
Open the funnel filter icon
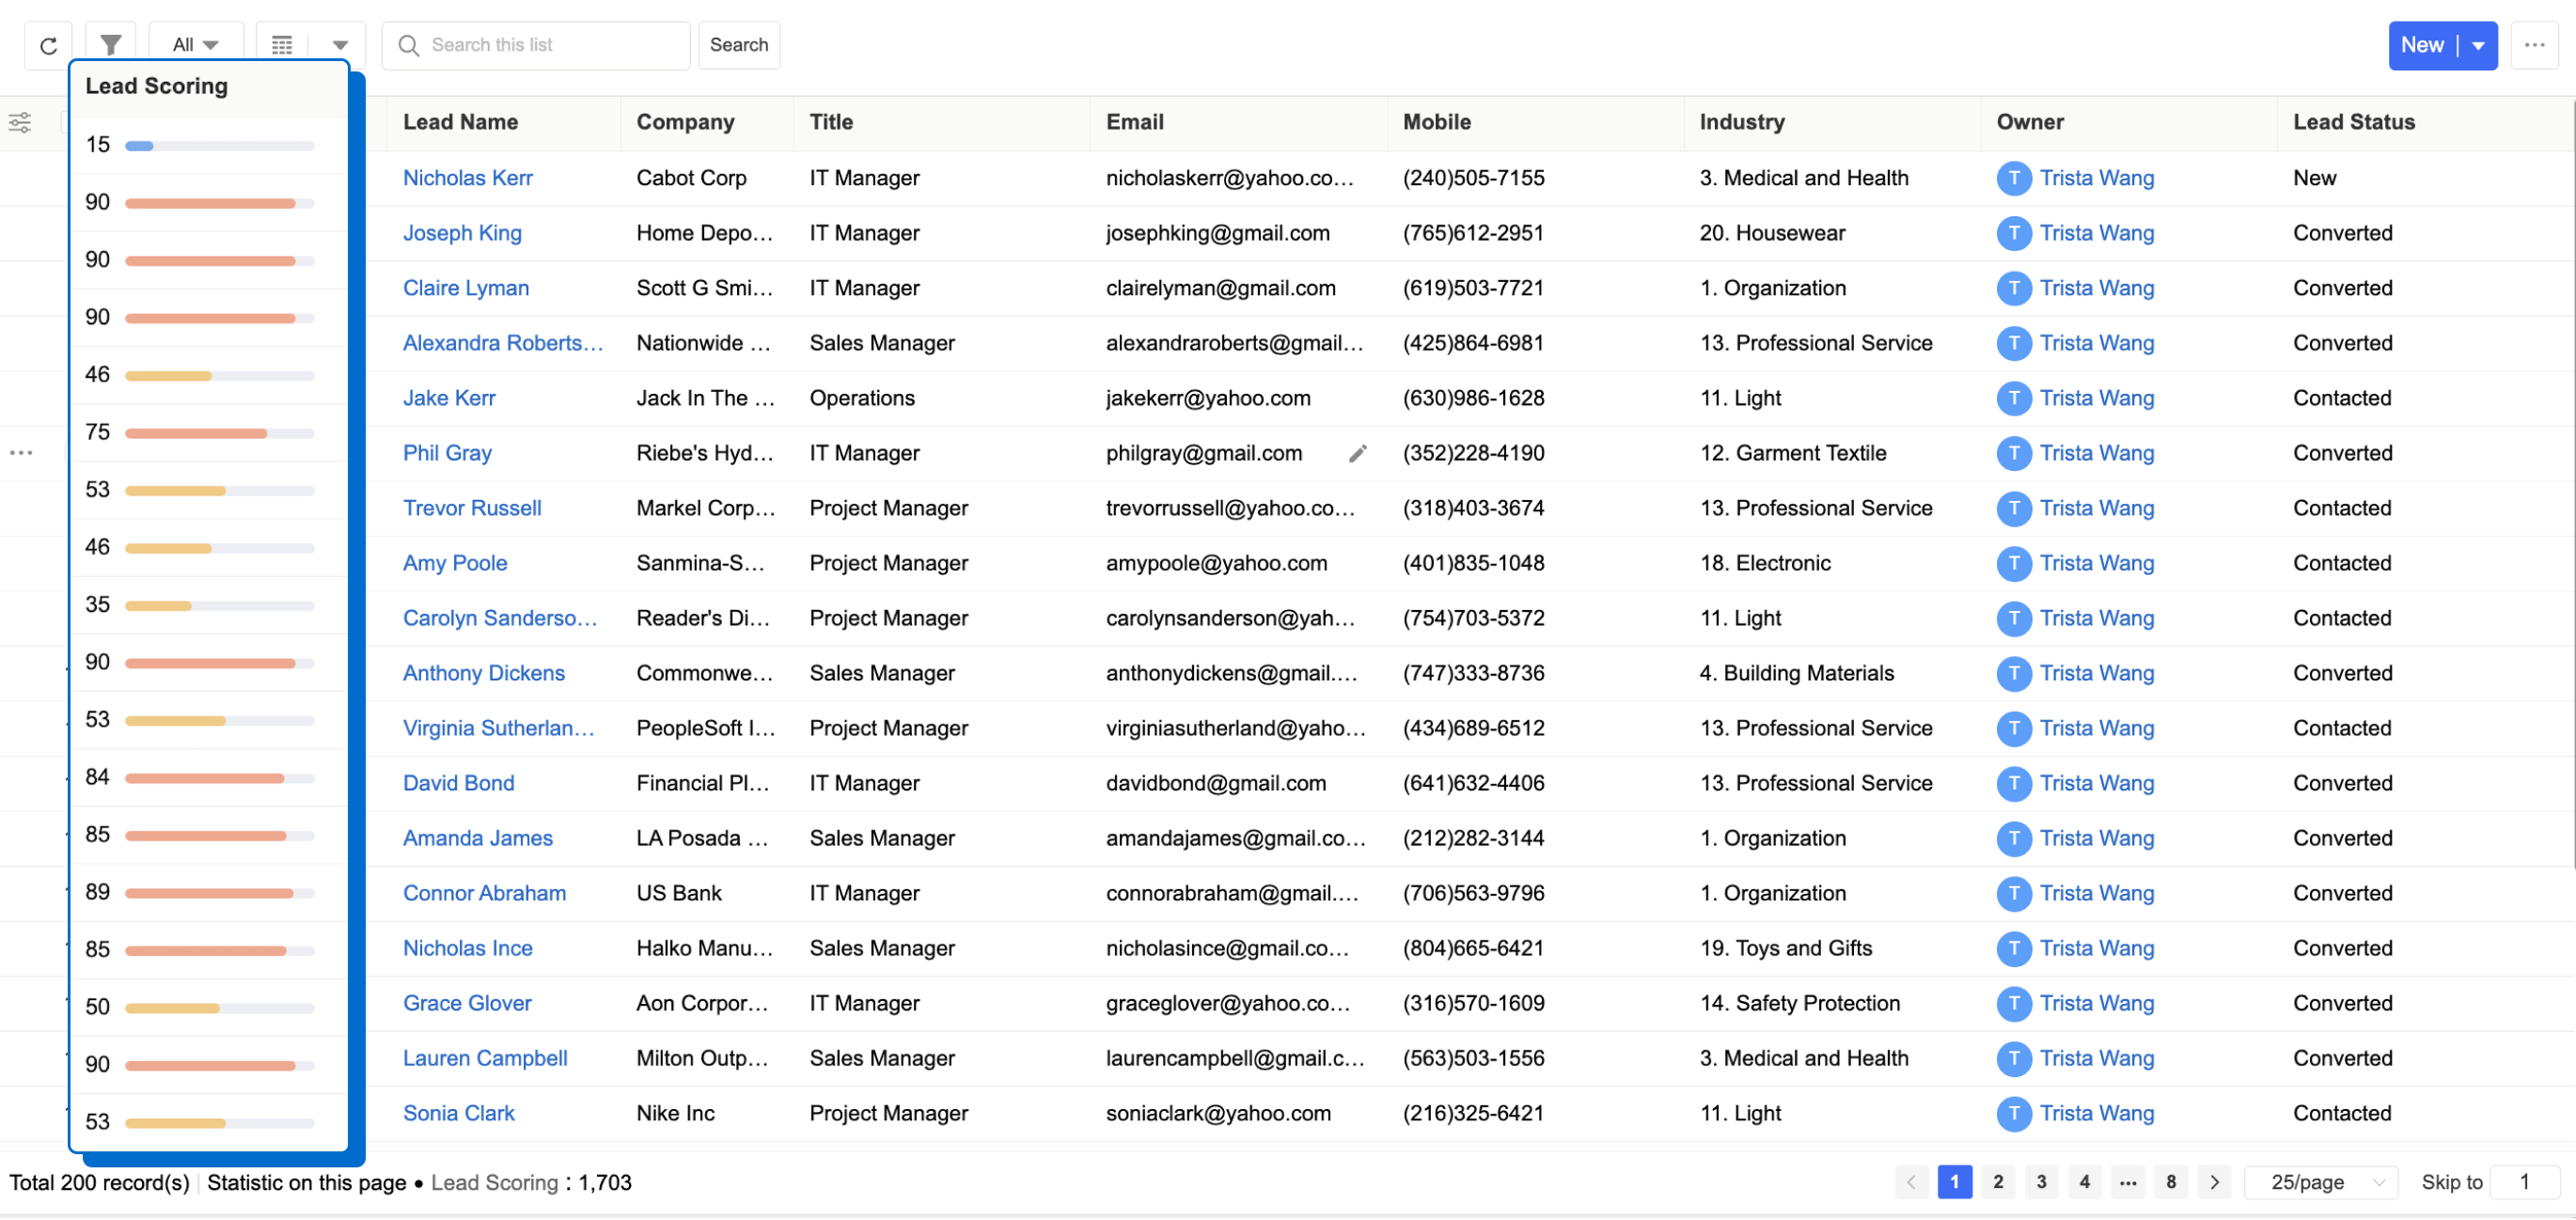click(x=111, y=45)
